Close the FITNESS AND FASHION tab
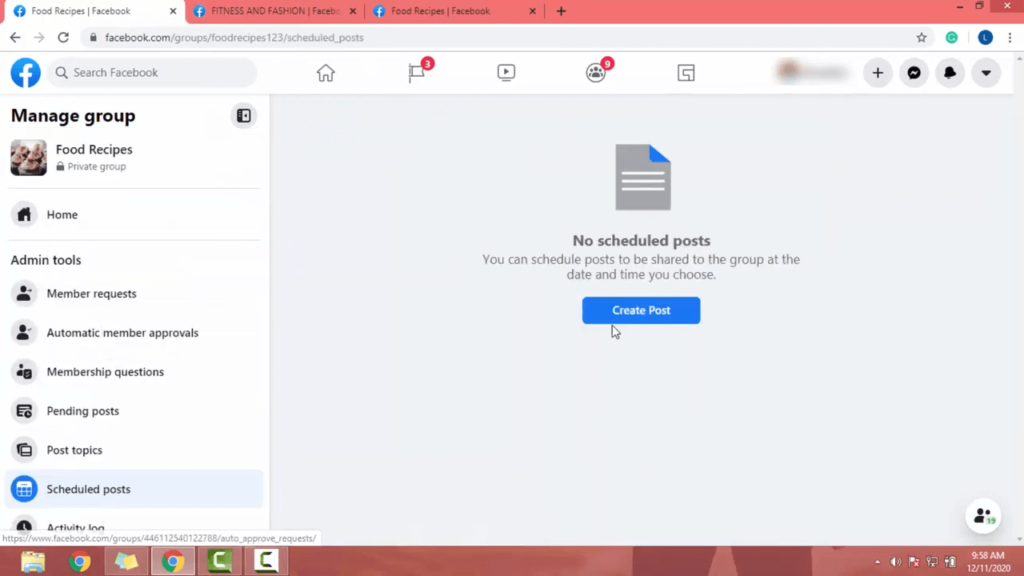Screen dimensions: 1024x576 coord(353,11)
